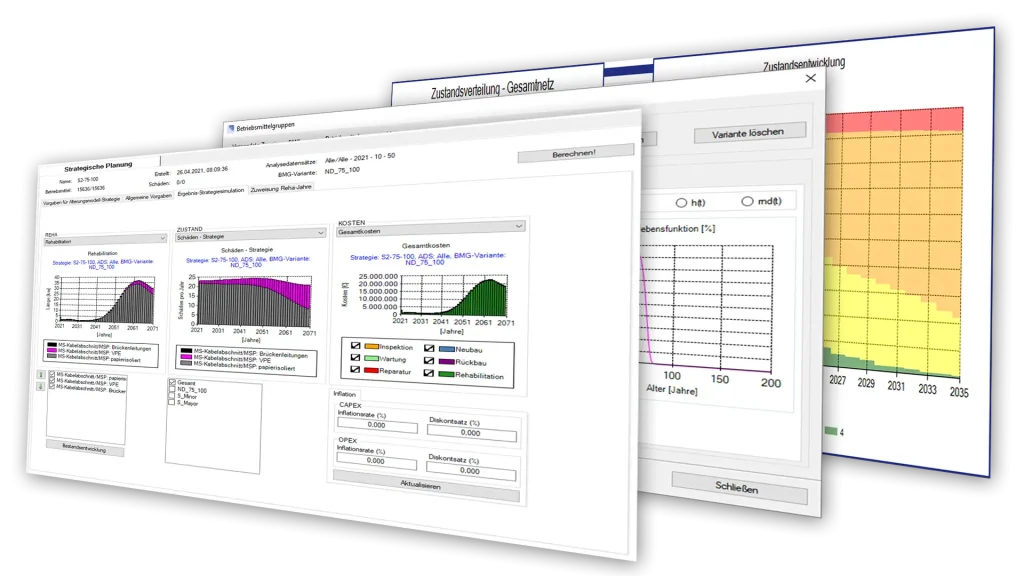The image size is (1024, 576).
Task: Toggle the Inspektion cost checkbox
Action: tap(356, 346)
